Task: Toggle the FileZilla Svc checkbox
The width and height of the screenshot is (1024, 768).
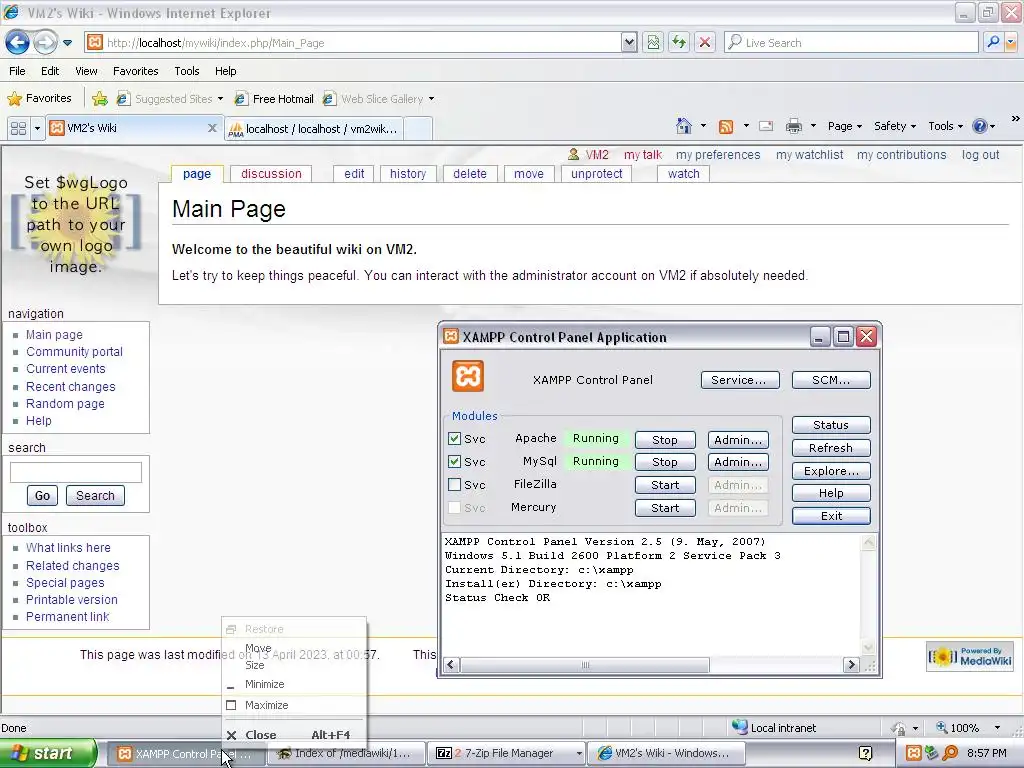Action: (x=455, y=485)
